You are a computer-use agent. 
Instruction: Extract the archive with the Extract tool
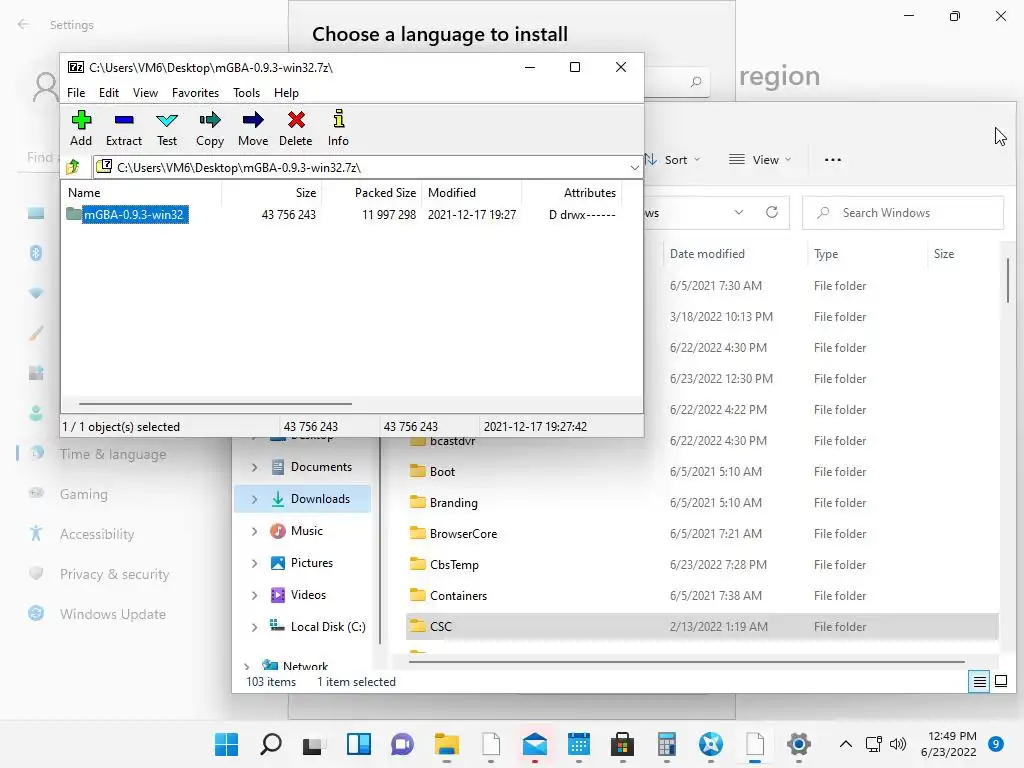[x=123, y=128]
